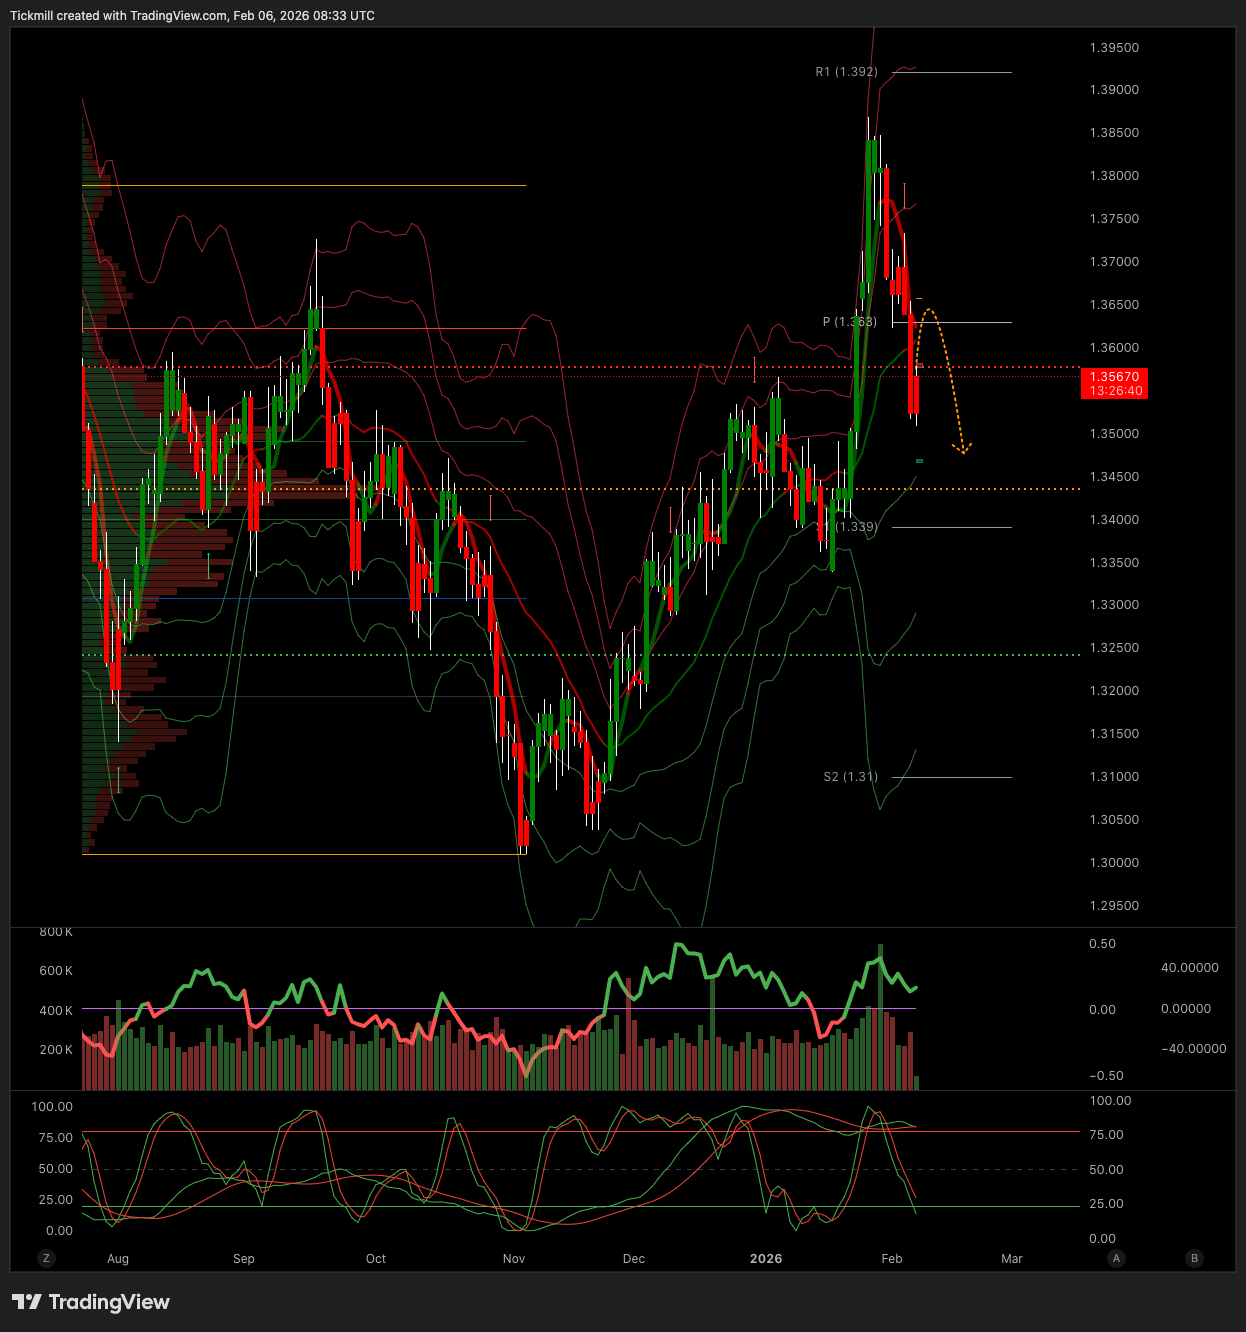Screen dimensions: 1246x1332
Task: Click the Nov label on the time axis
Action: 514,1259
